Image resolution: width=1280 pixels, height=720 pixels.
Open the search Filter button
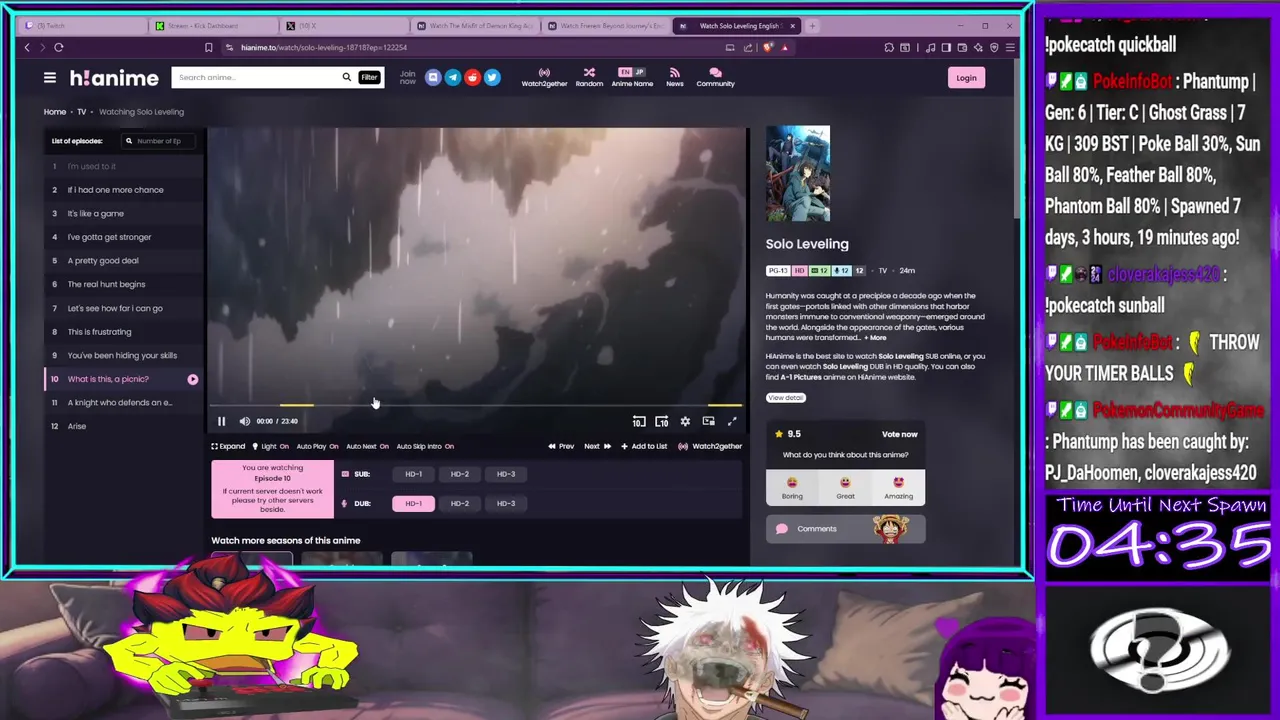point(369,77)
